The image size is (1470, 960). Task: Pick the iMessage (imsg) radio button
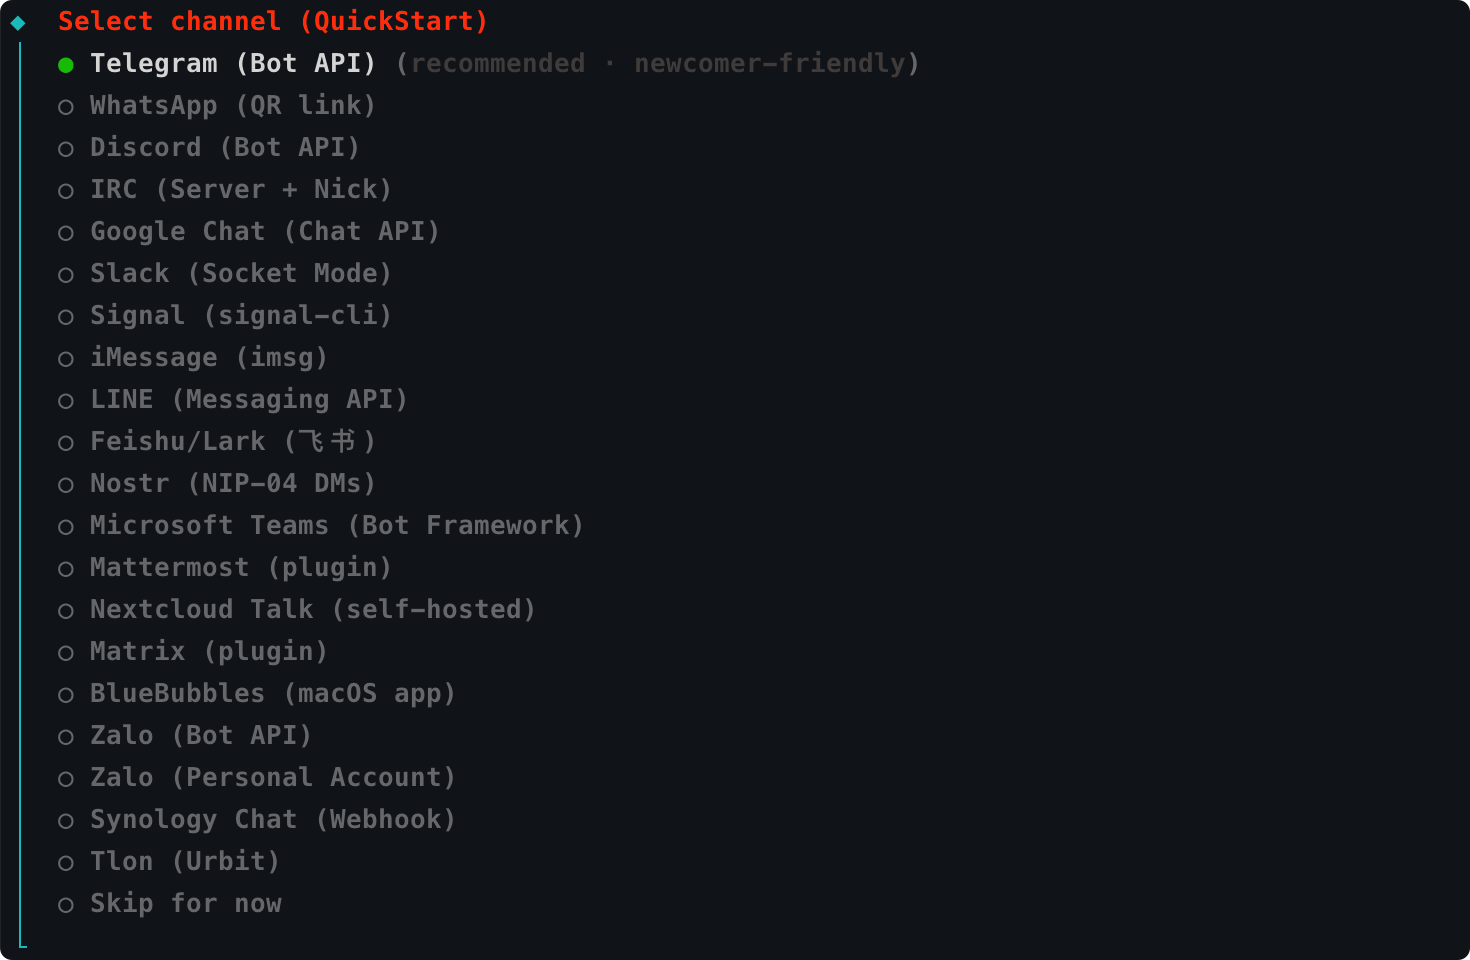(x=66, y=359)
